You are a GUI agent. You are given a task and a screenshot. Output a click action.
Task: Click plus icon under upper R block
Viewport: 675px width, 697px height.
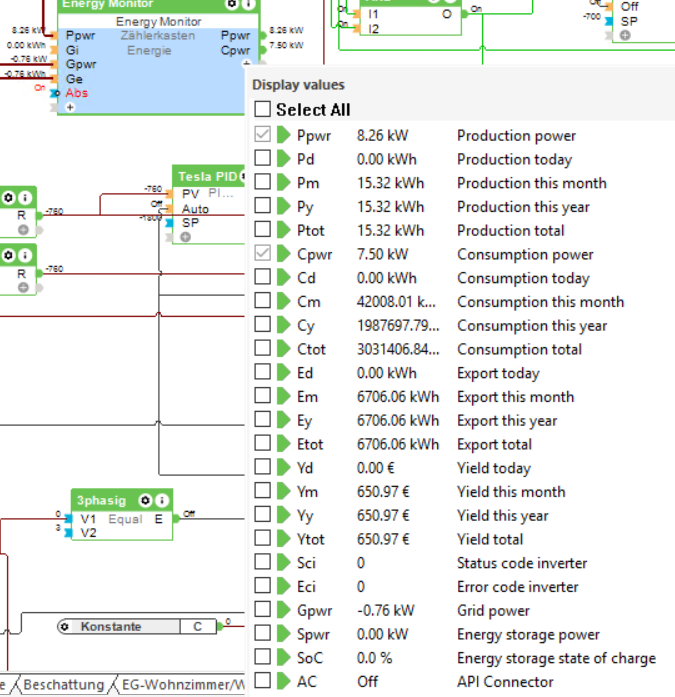pyautogui.click(x=23, y=230)
